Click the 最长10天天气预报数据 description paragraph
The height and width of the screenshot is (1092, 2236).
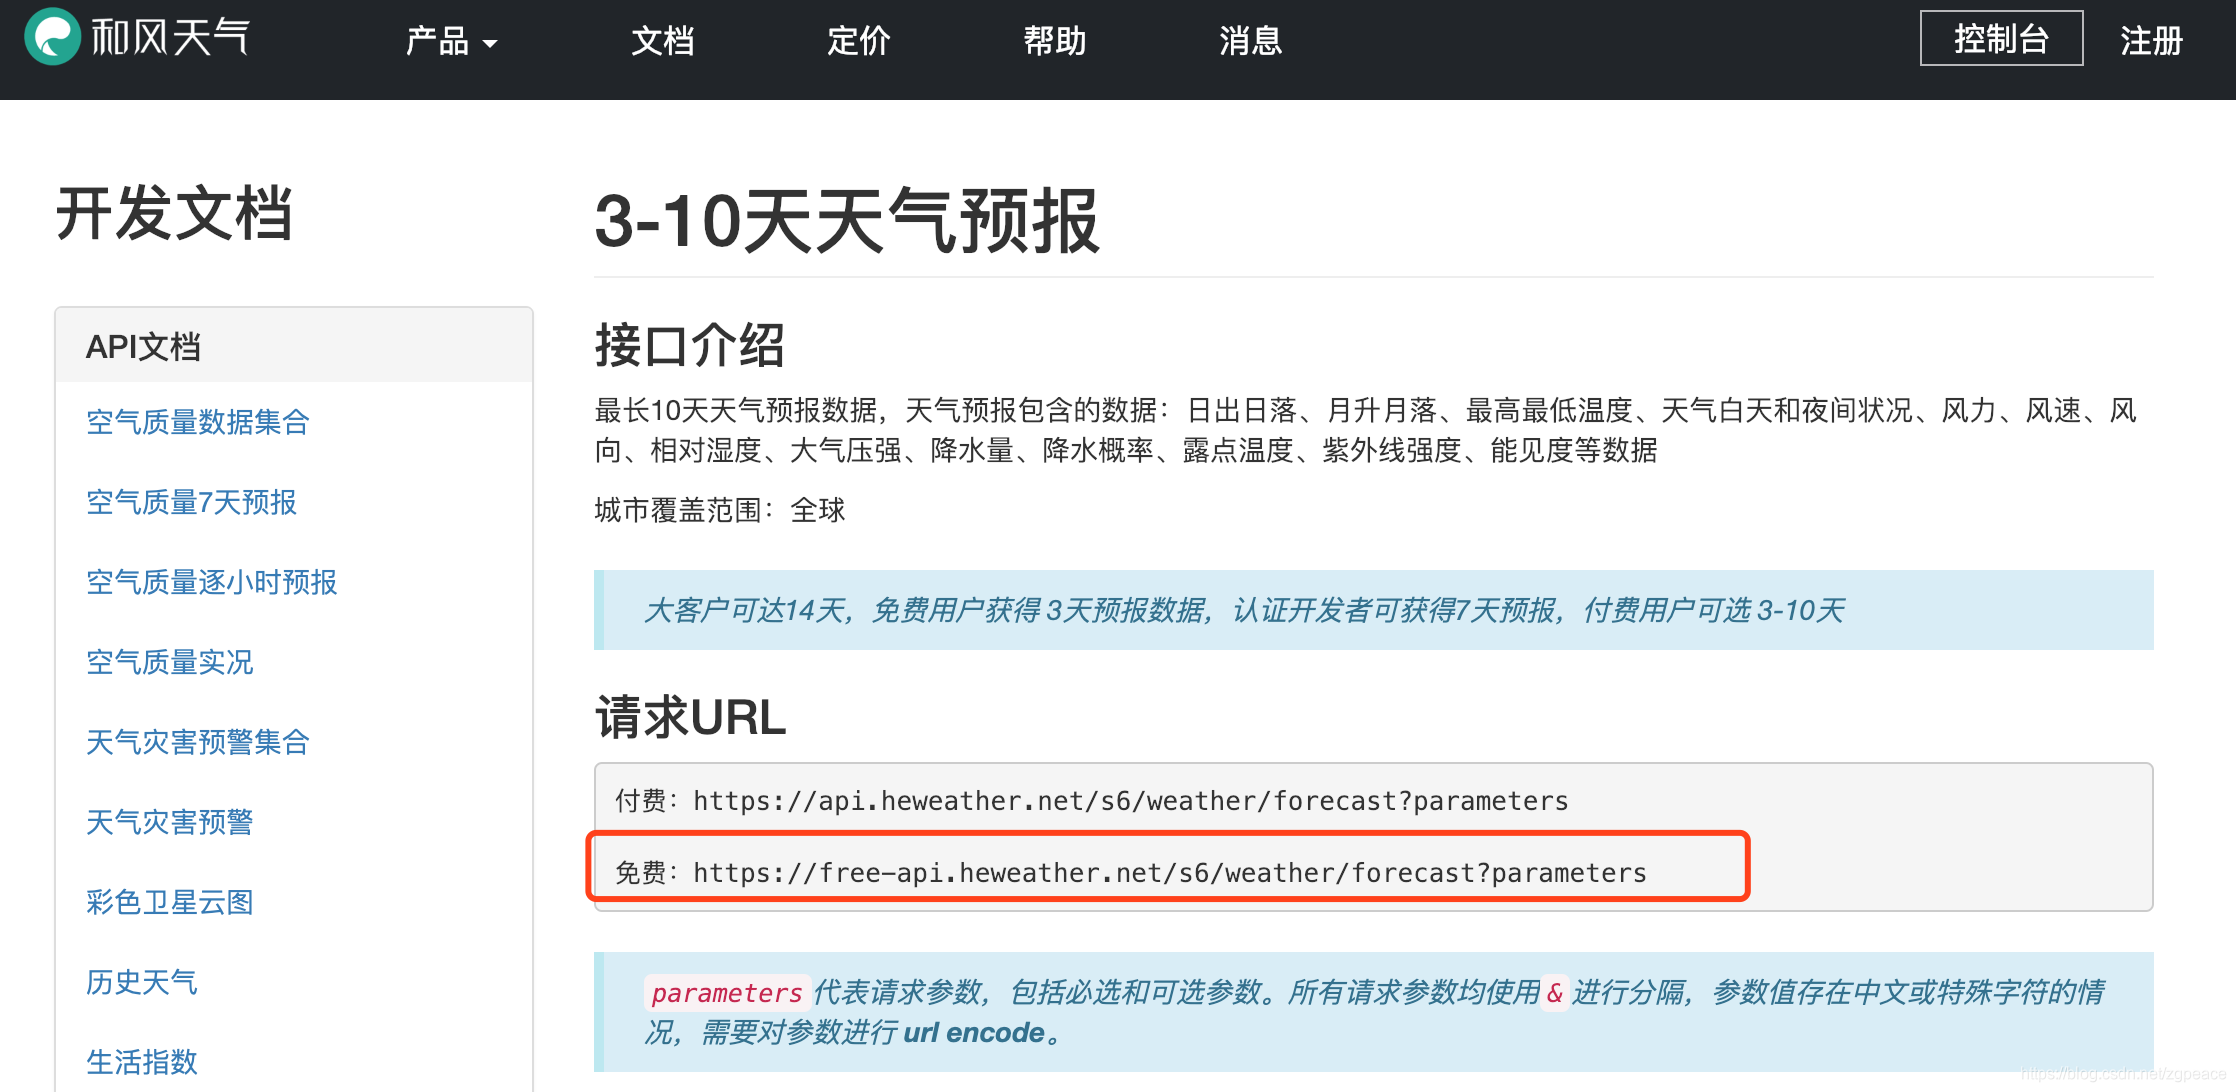(1366, 430)
